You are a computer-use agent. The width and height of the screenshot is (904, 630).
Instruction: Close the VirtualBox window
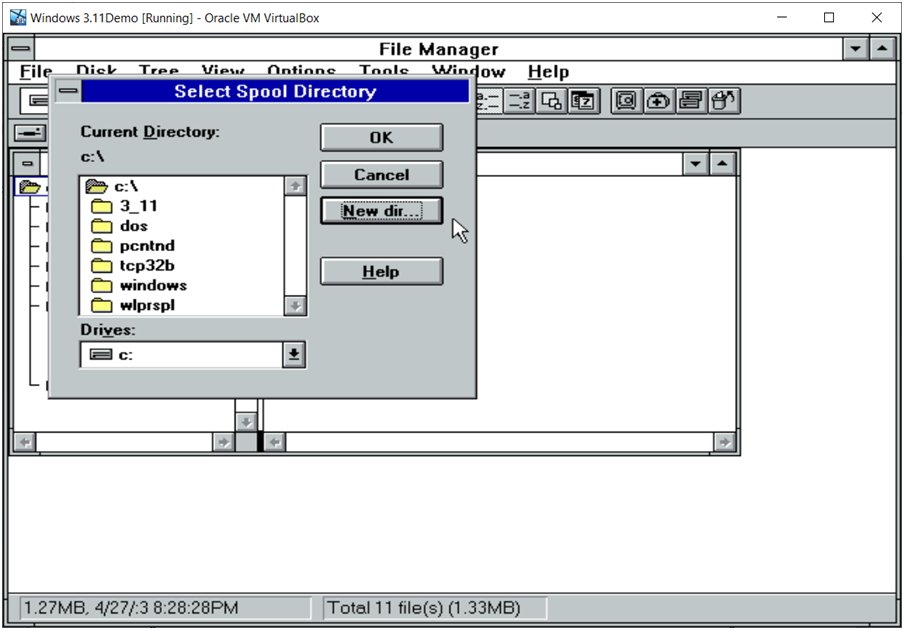pos(876,17)
